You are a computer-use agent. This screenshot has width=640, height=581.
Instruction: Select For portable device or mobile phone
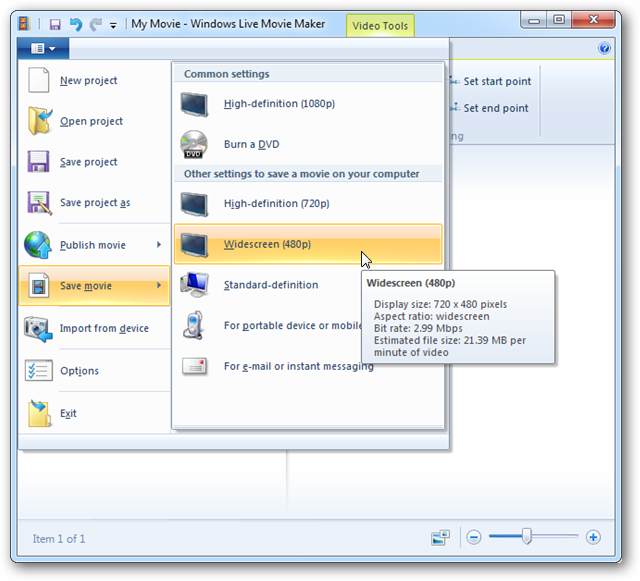(290, 326)
